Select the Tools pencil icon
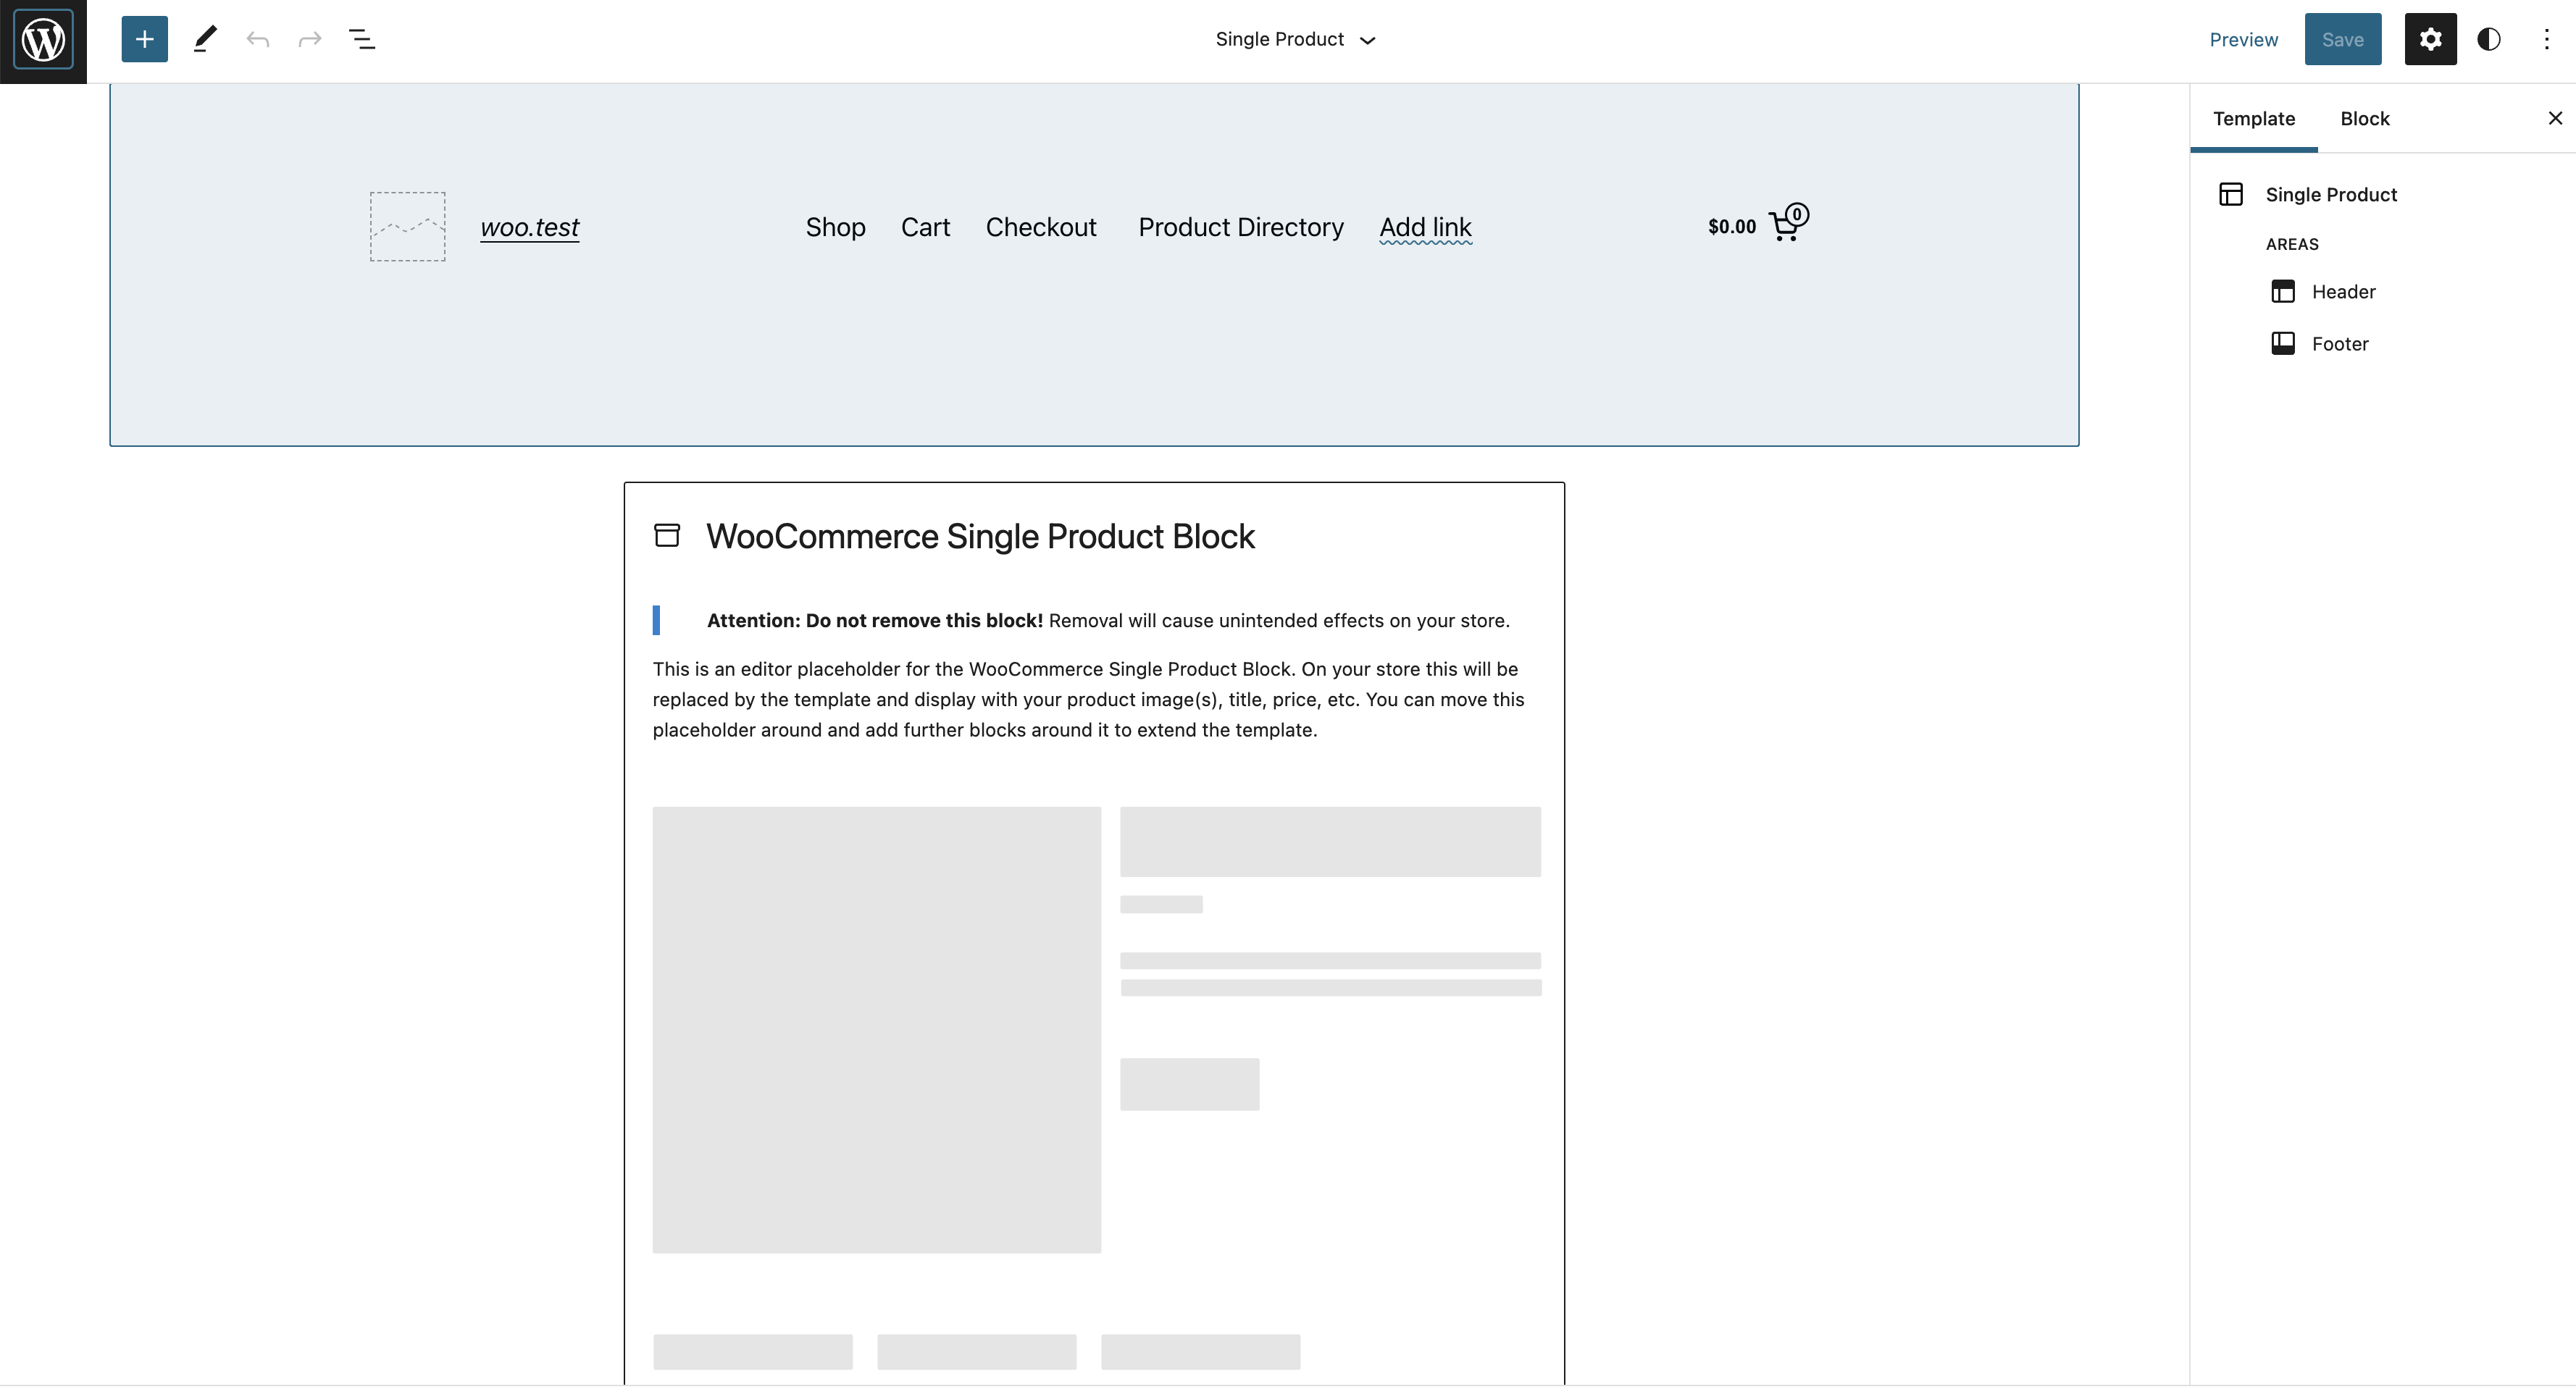Viewport: 2576px width, 1392px height. [x=204, y=39]
